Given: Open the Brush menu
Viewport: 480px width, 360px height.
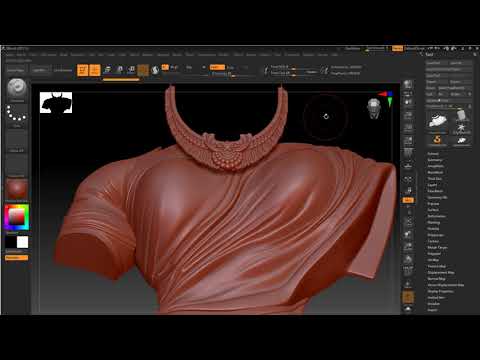Looking at the screenshot, I should [21, 54].
